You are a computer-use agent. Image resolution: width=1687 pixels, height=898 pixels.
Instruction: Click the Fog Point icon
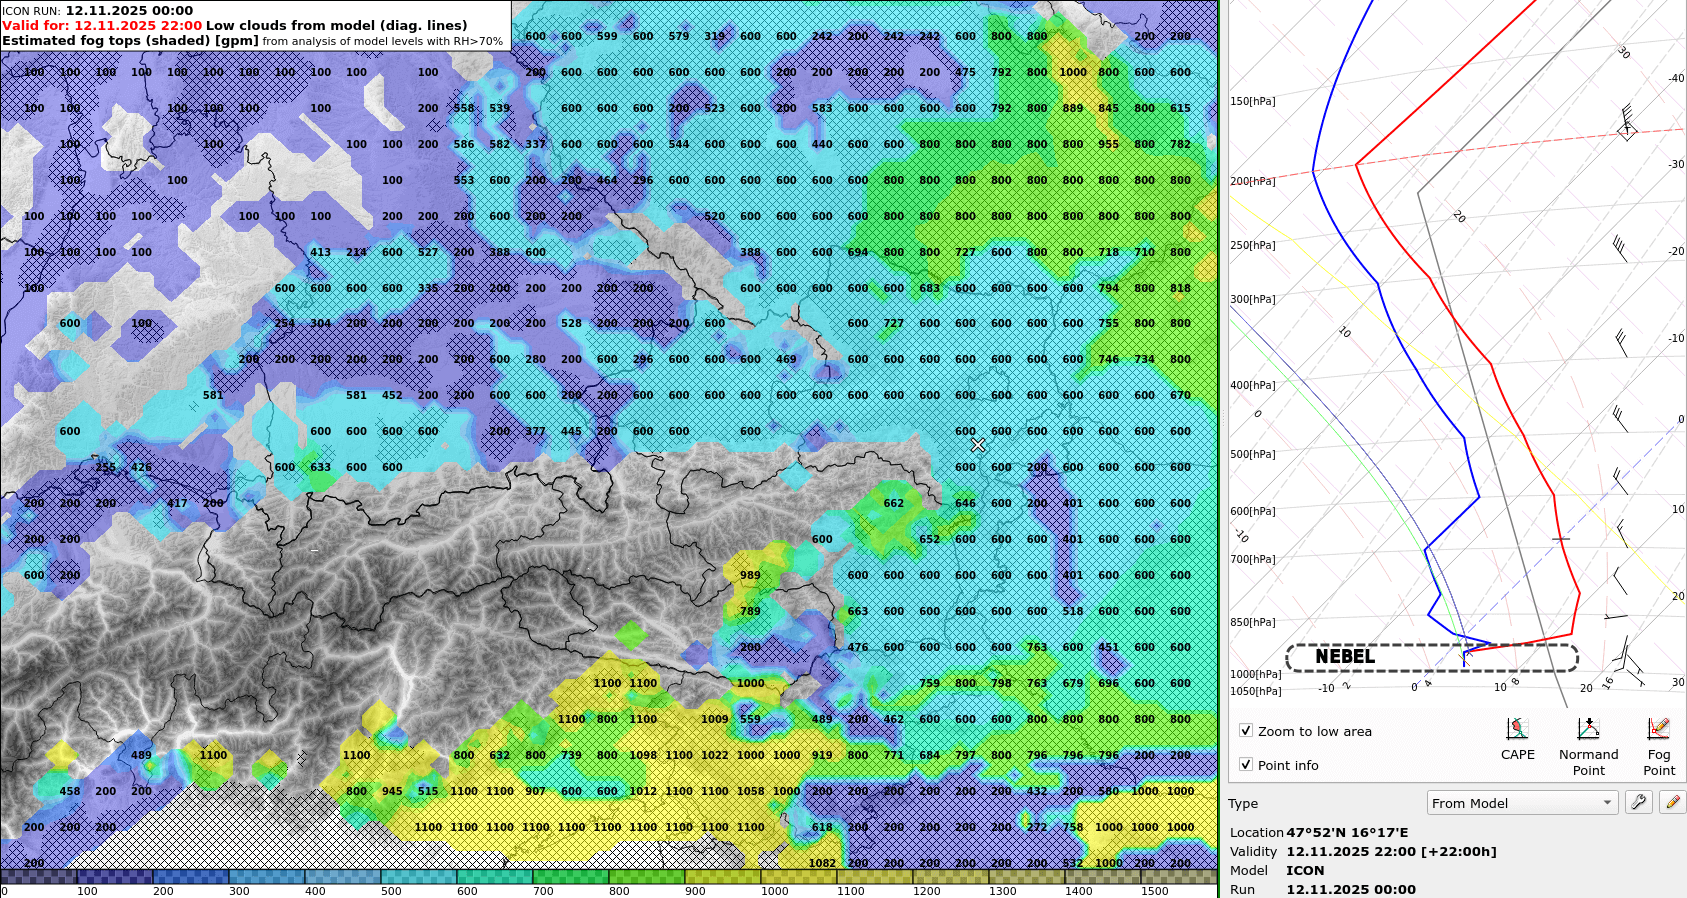[x=1658, y=730]
